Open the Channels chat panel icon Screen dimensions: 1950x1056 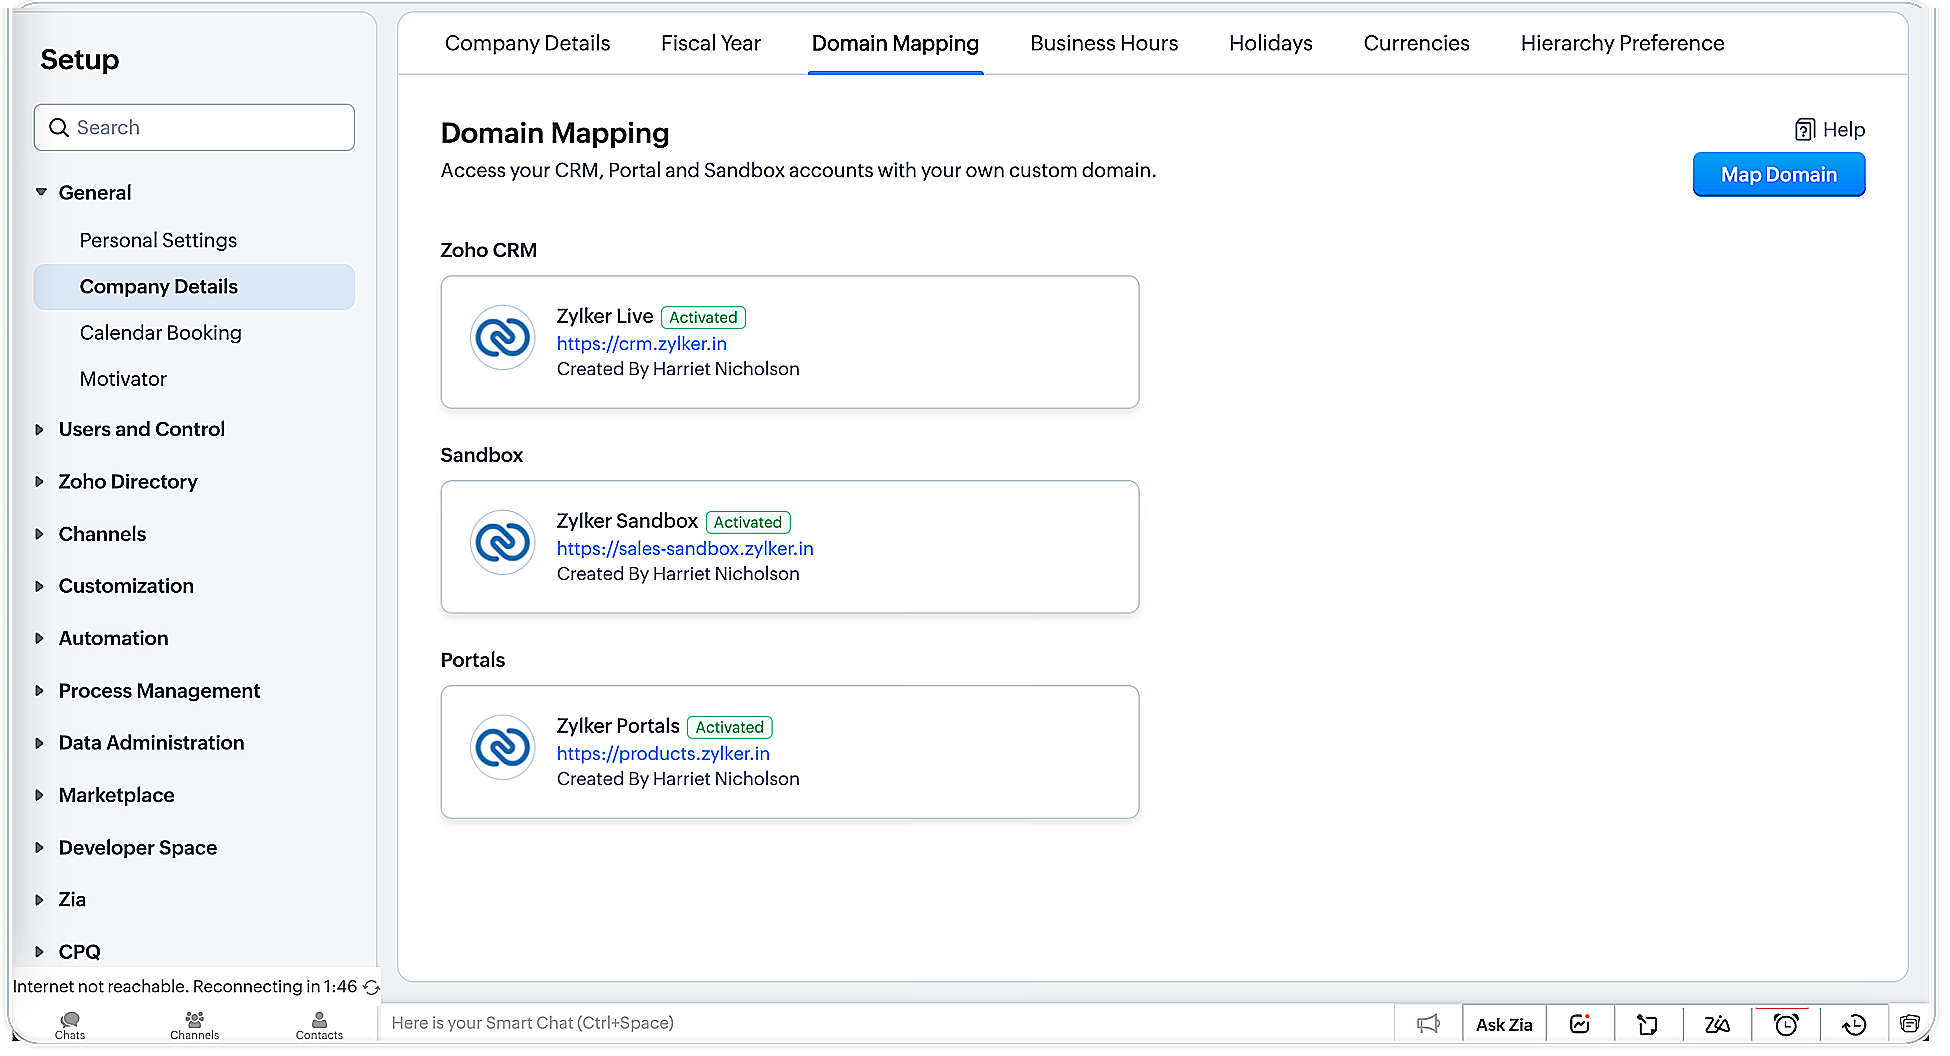click(194, 1025)
